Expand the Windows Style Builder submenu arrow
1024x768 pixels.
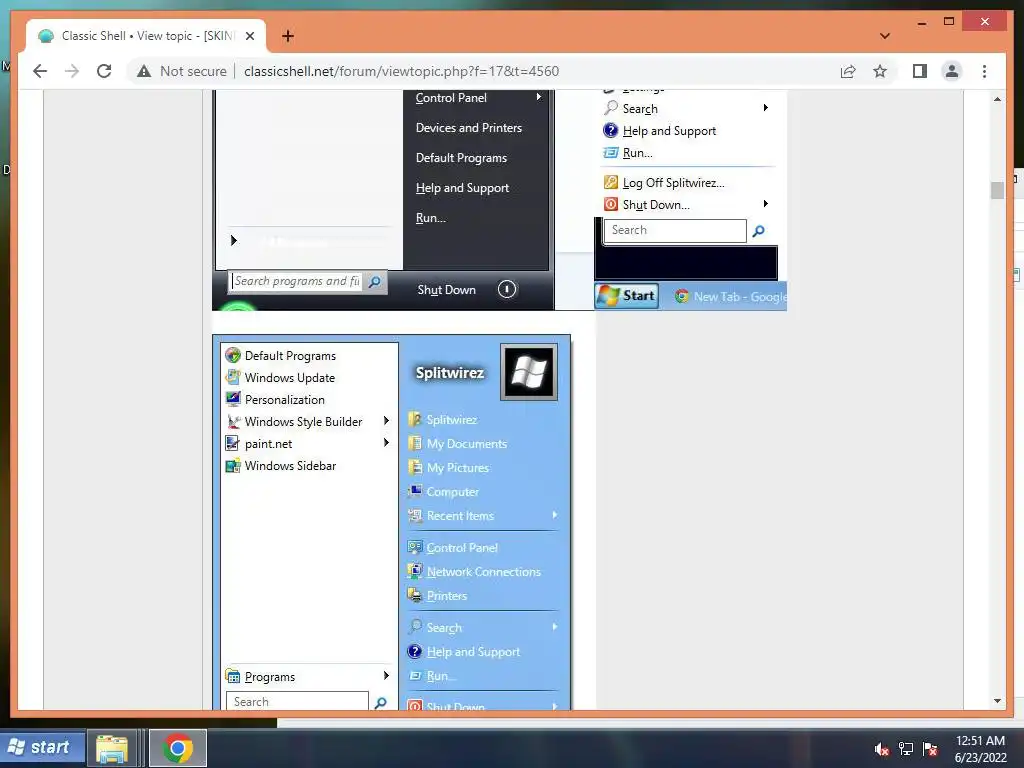[386, 421]
